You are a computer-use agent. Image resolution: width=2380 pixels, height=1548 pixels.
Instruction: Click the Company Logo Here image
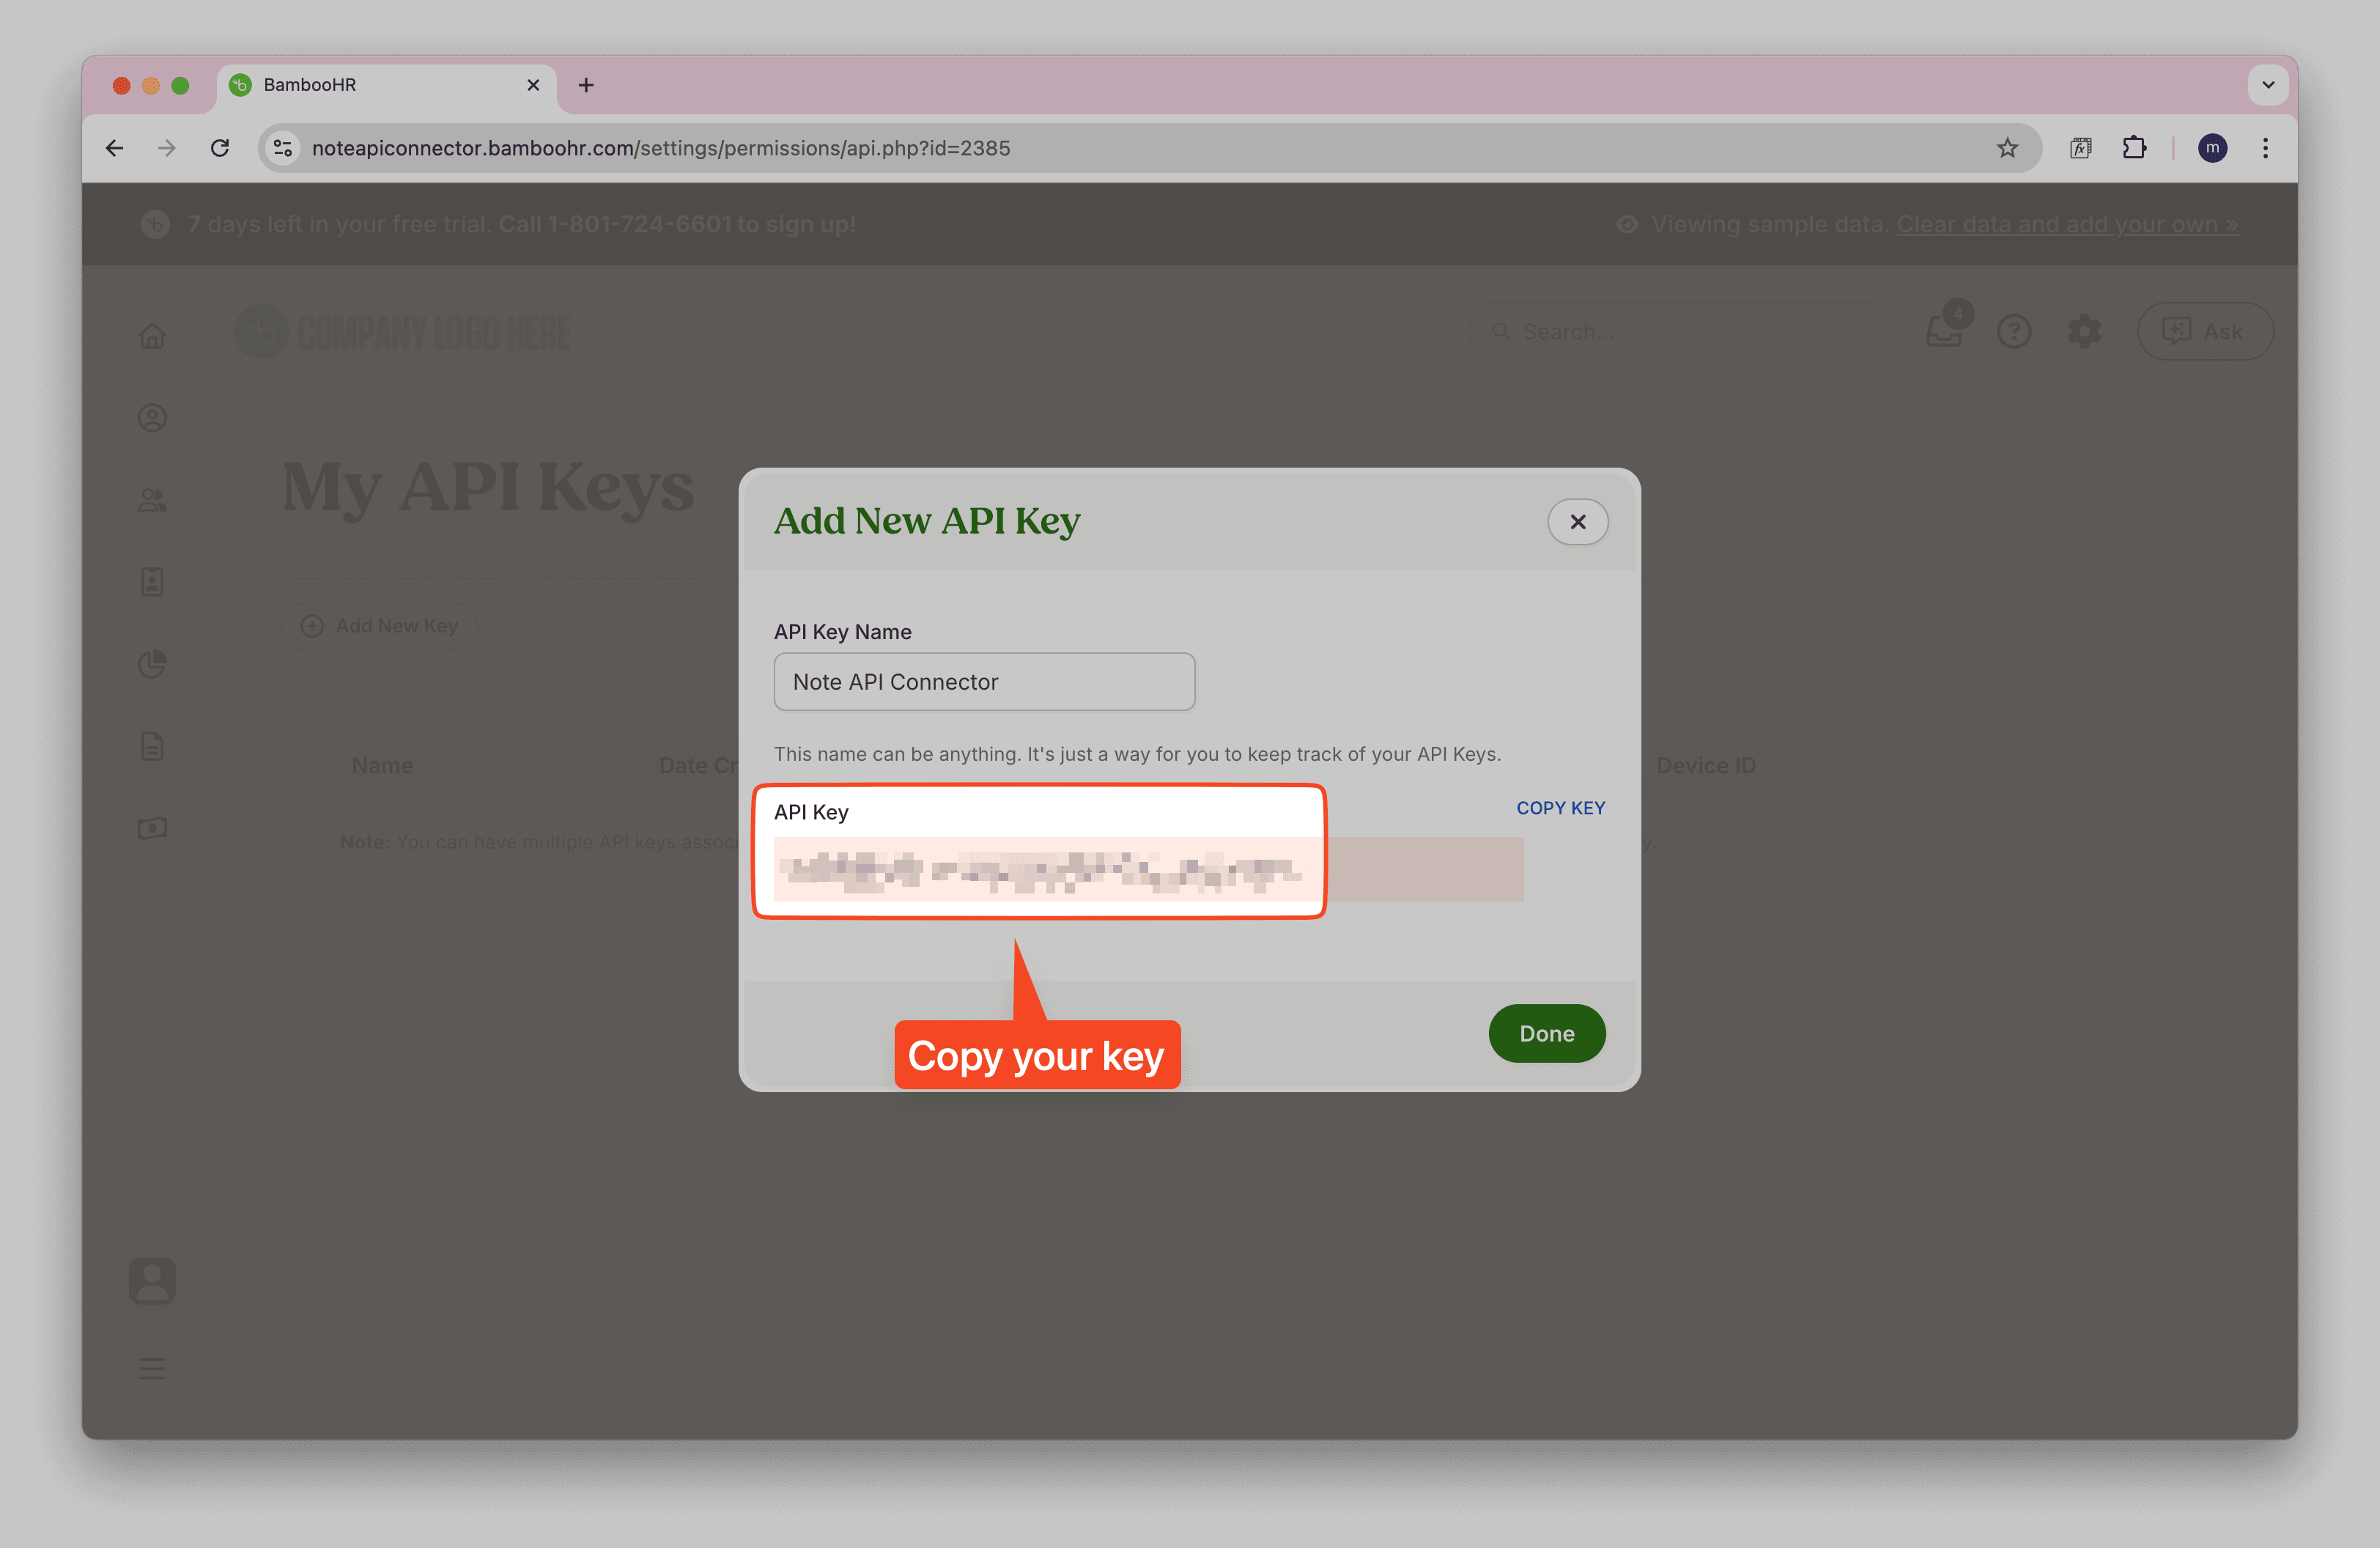pyautogui.click(x=403, y=333)
